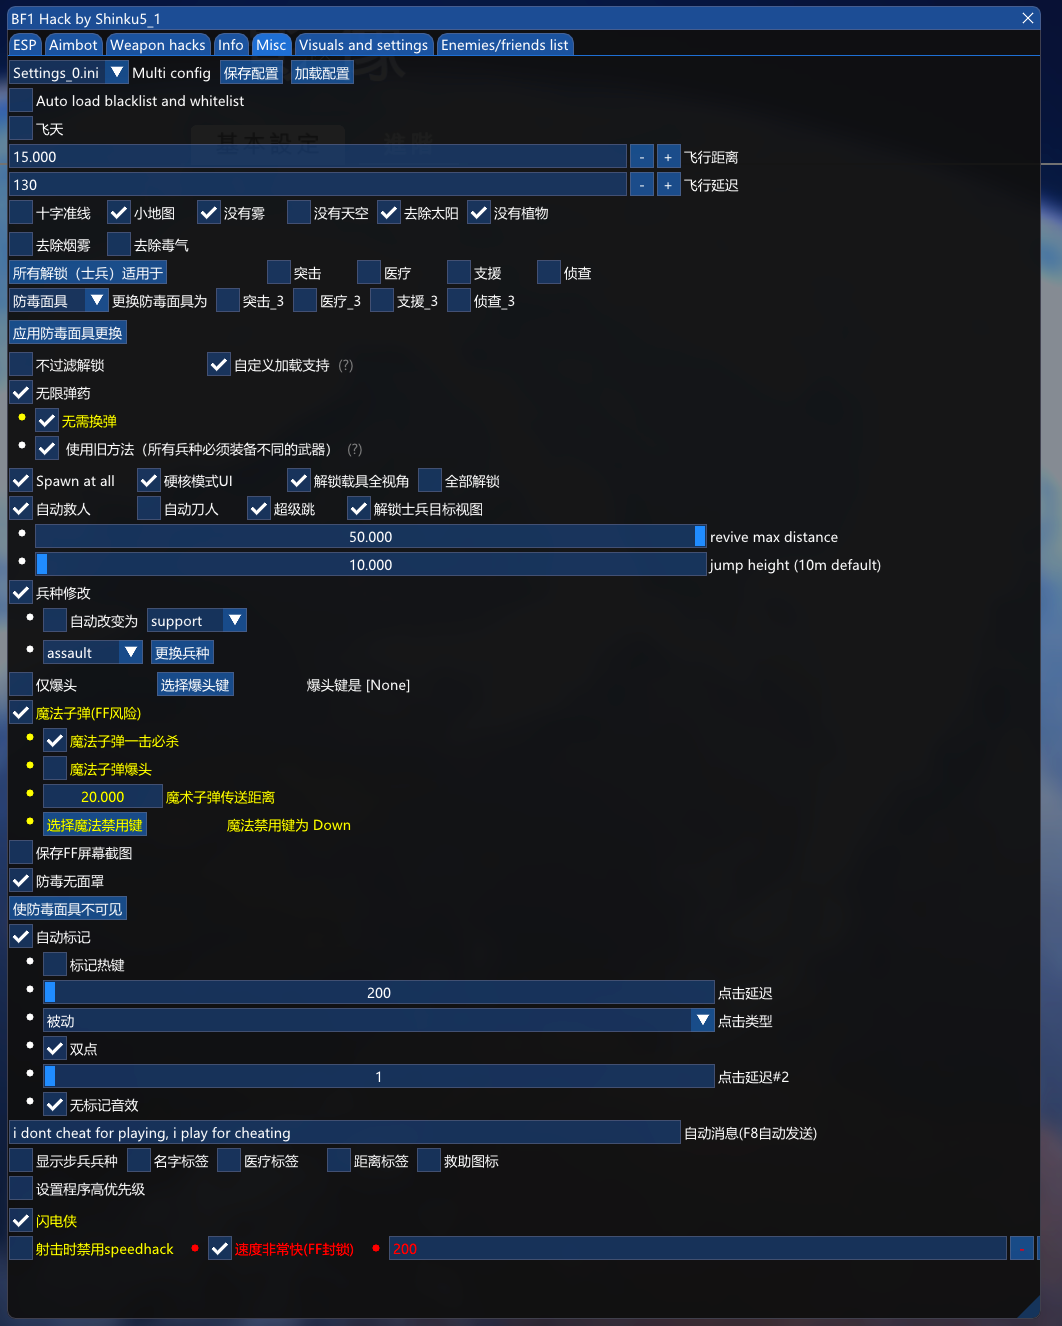
Task: Increase 飞行延迟 with the plus button
Action: click(x=668, y=185)
